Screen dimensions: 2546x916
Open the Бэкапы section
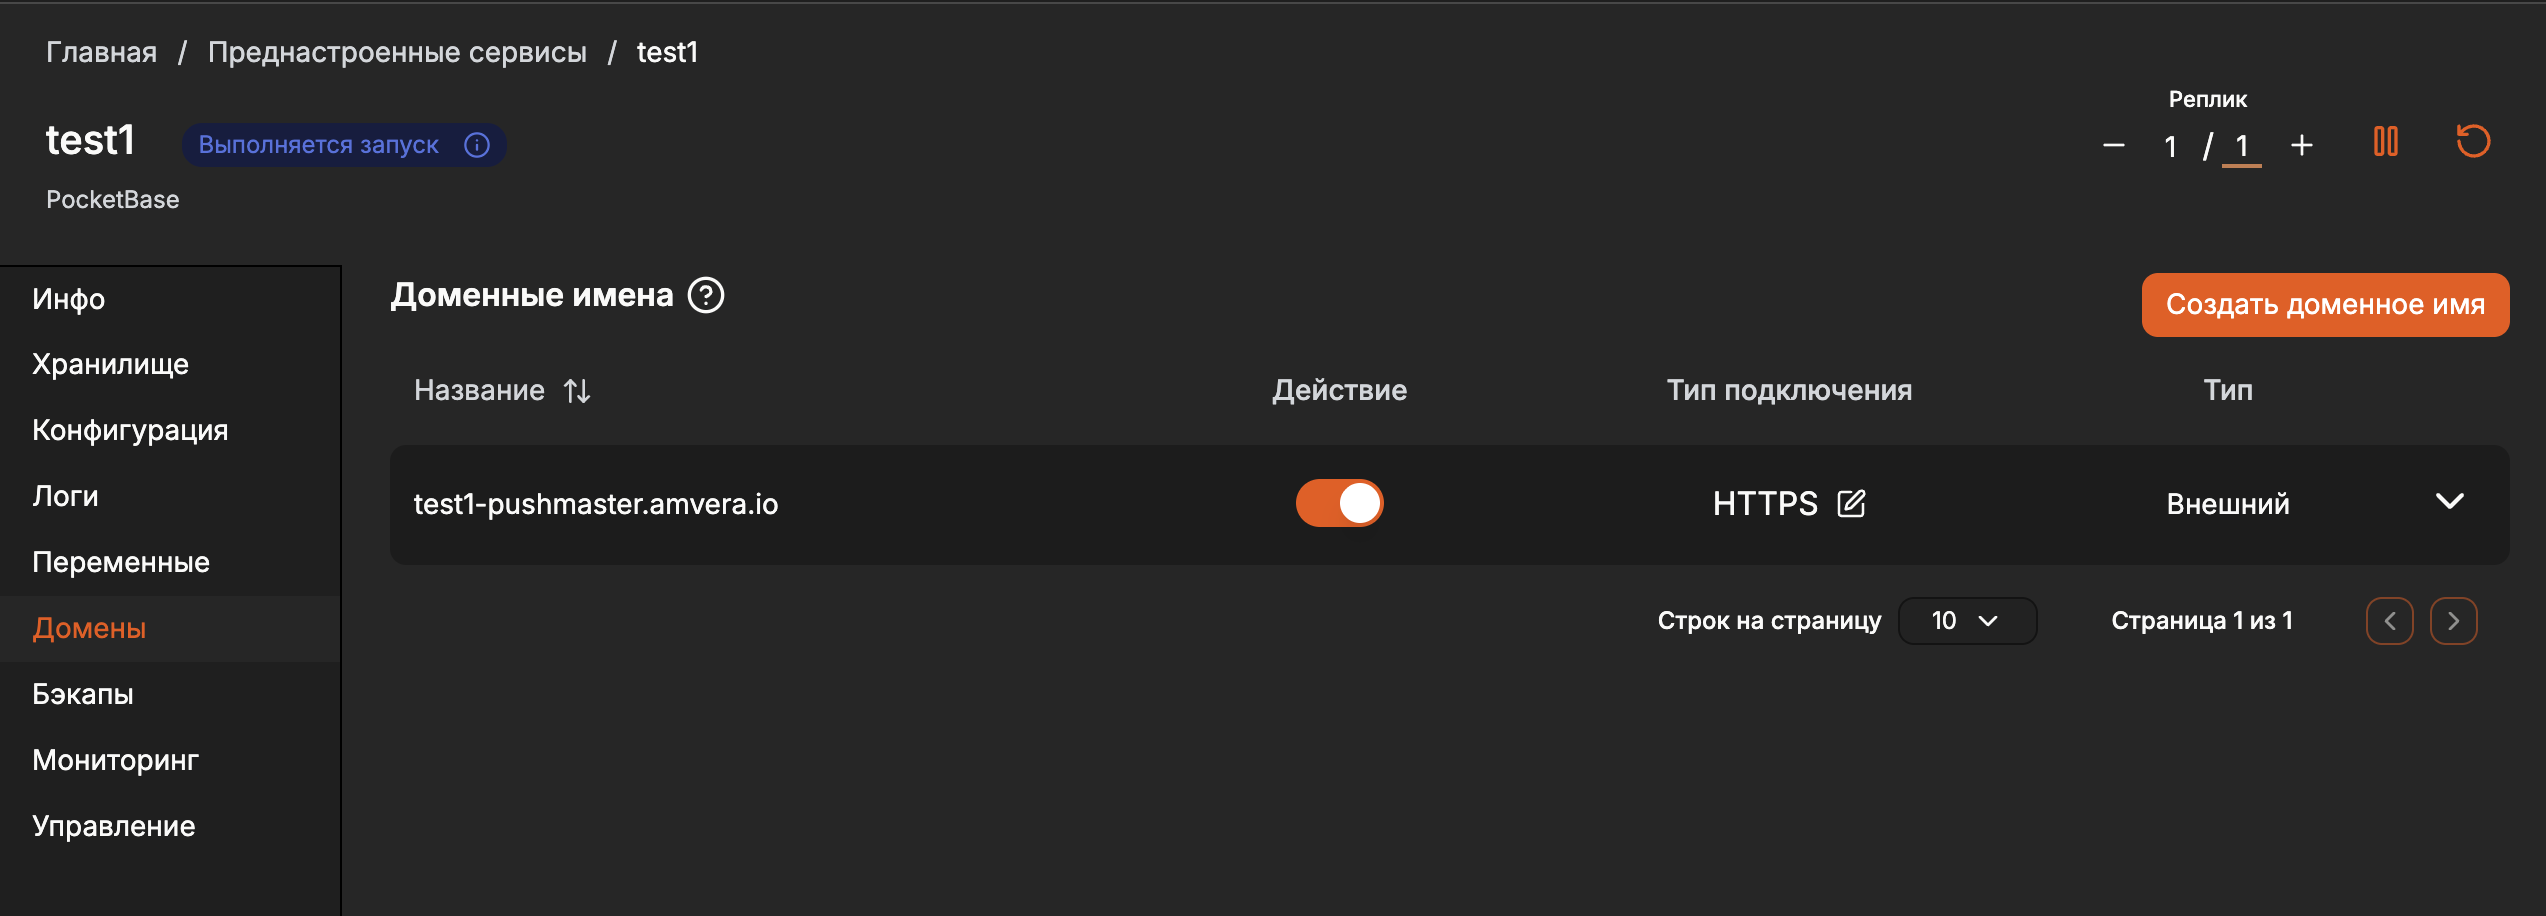click(x=83, y=694)
